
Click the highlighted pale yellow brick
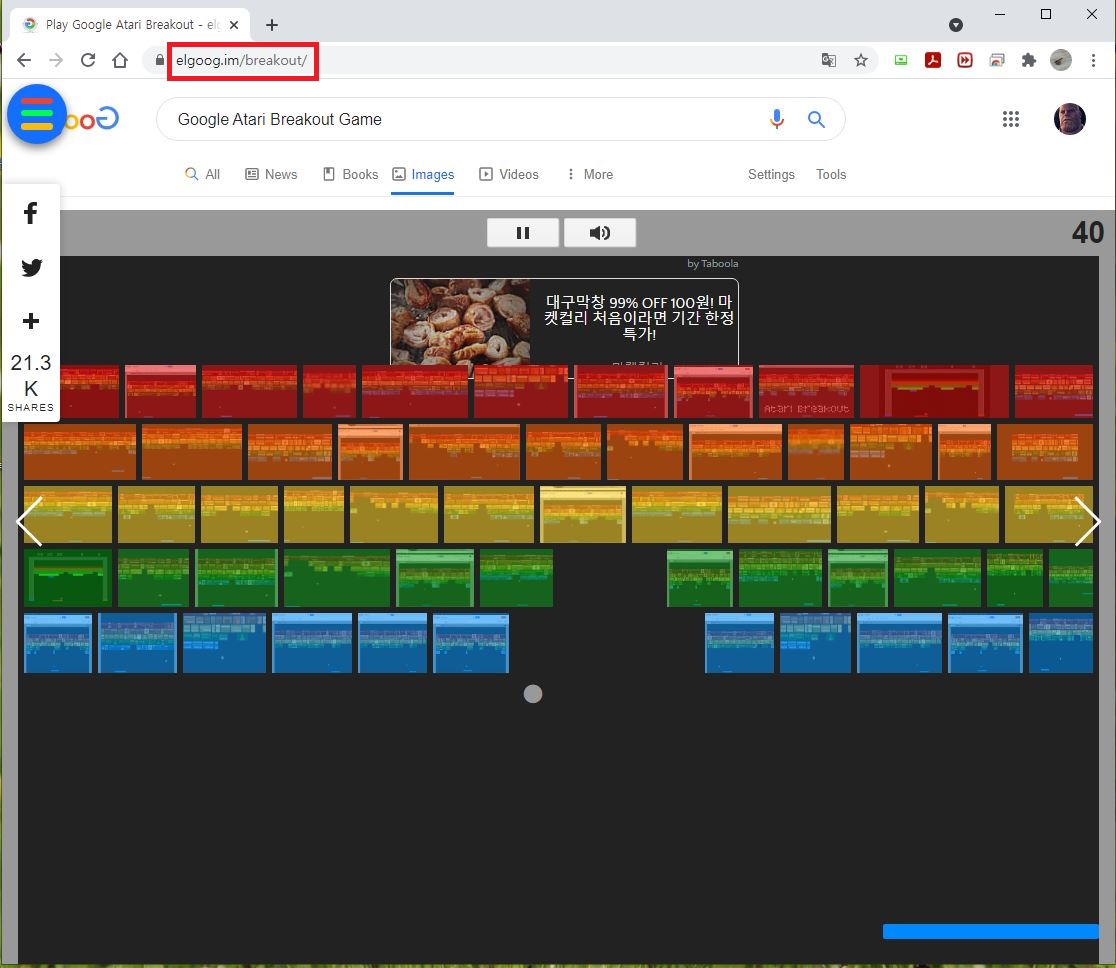[583, 515]
